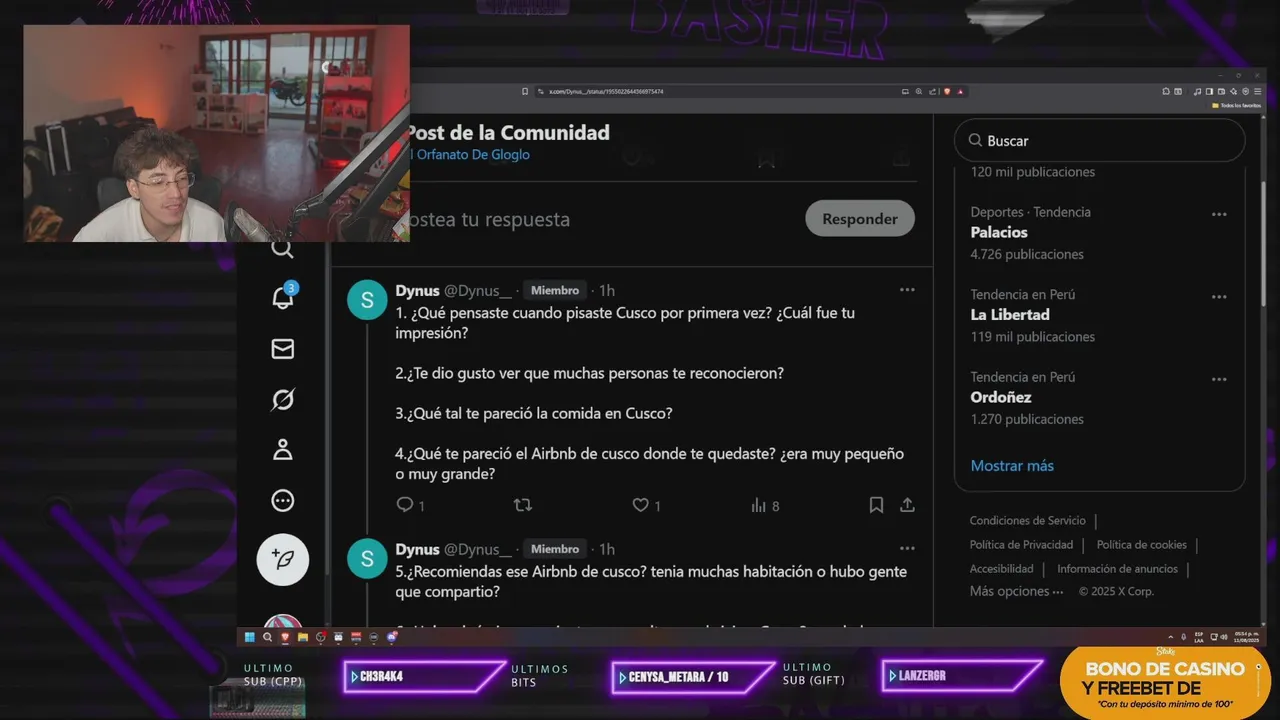The height and width of the screenshot is (720, 1280).
Task: Repost the first Dynus post
Action: (x=522, y=505)
